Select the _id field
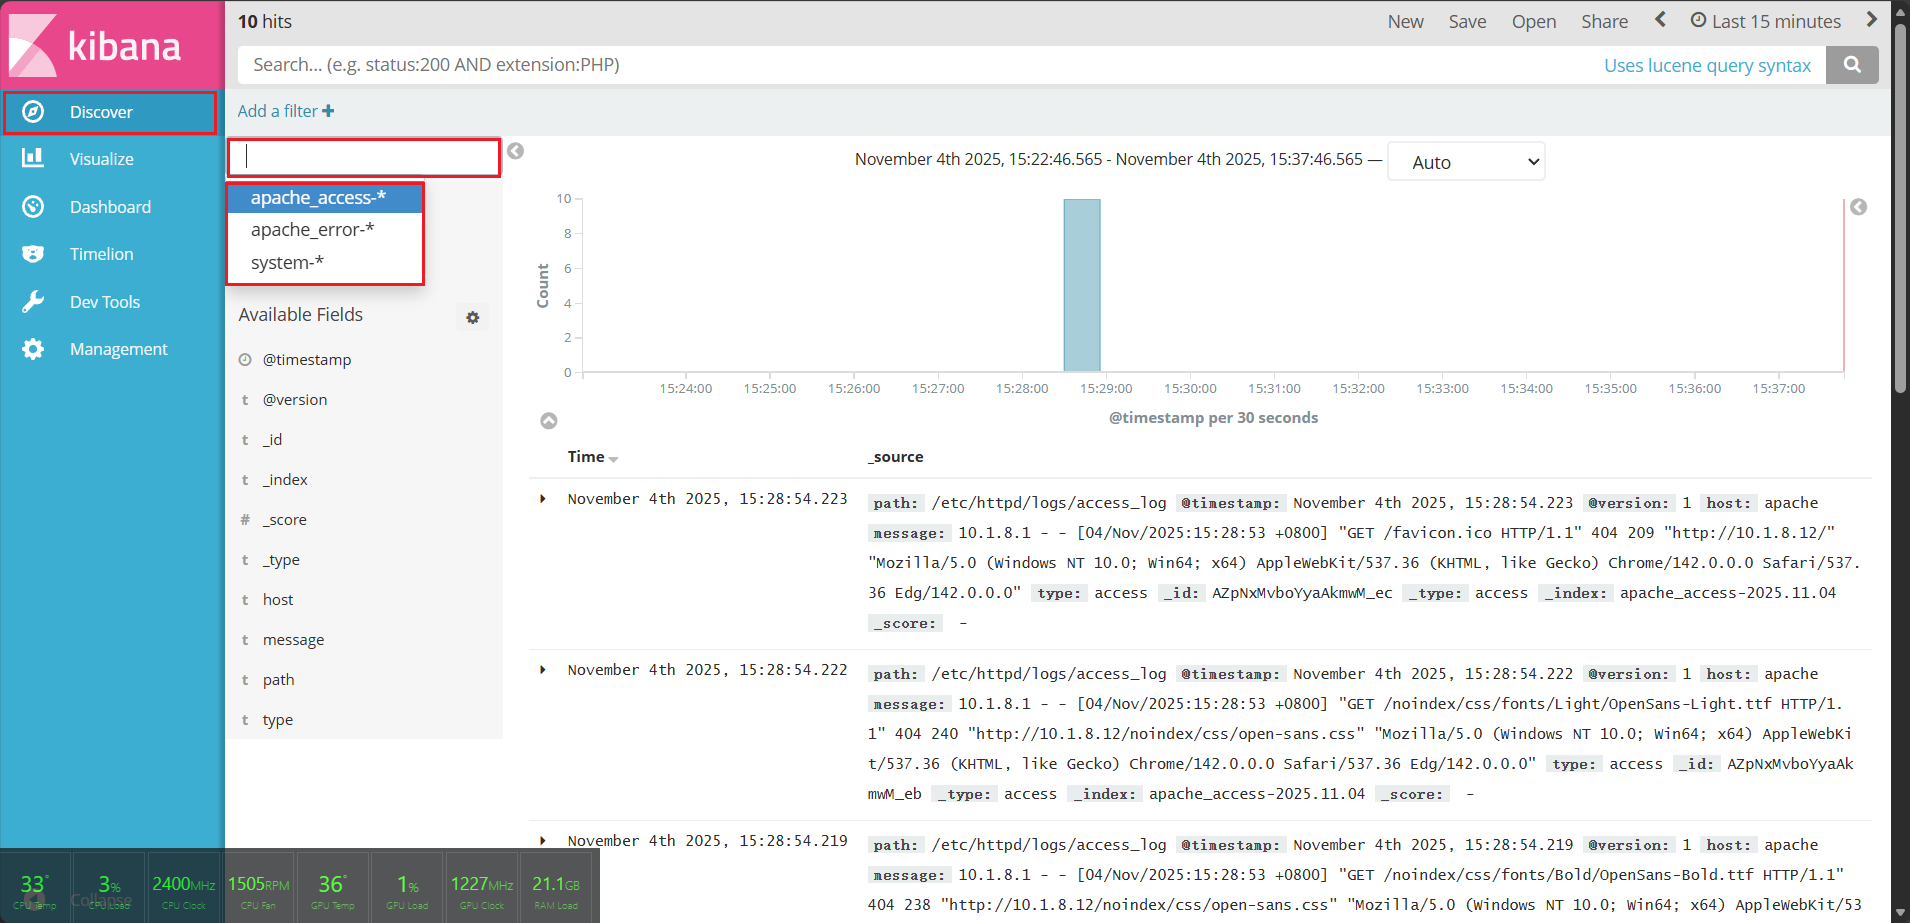Viewport: 1910px width, 923px height. [272, 440]
